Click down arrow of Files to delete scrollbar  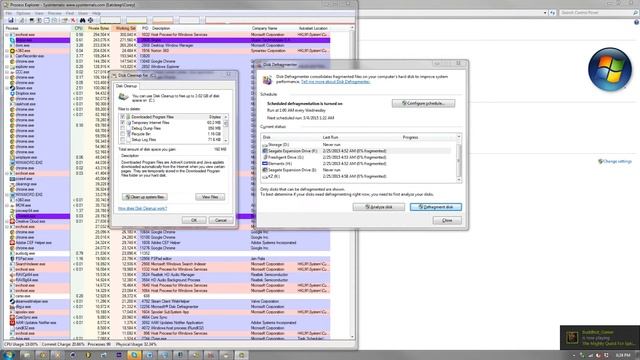click(226, 141)
